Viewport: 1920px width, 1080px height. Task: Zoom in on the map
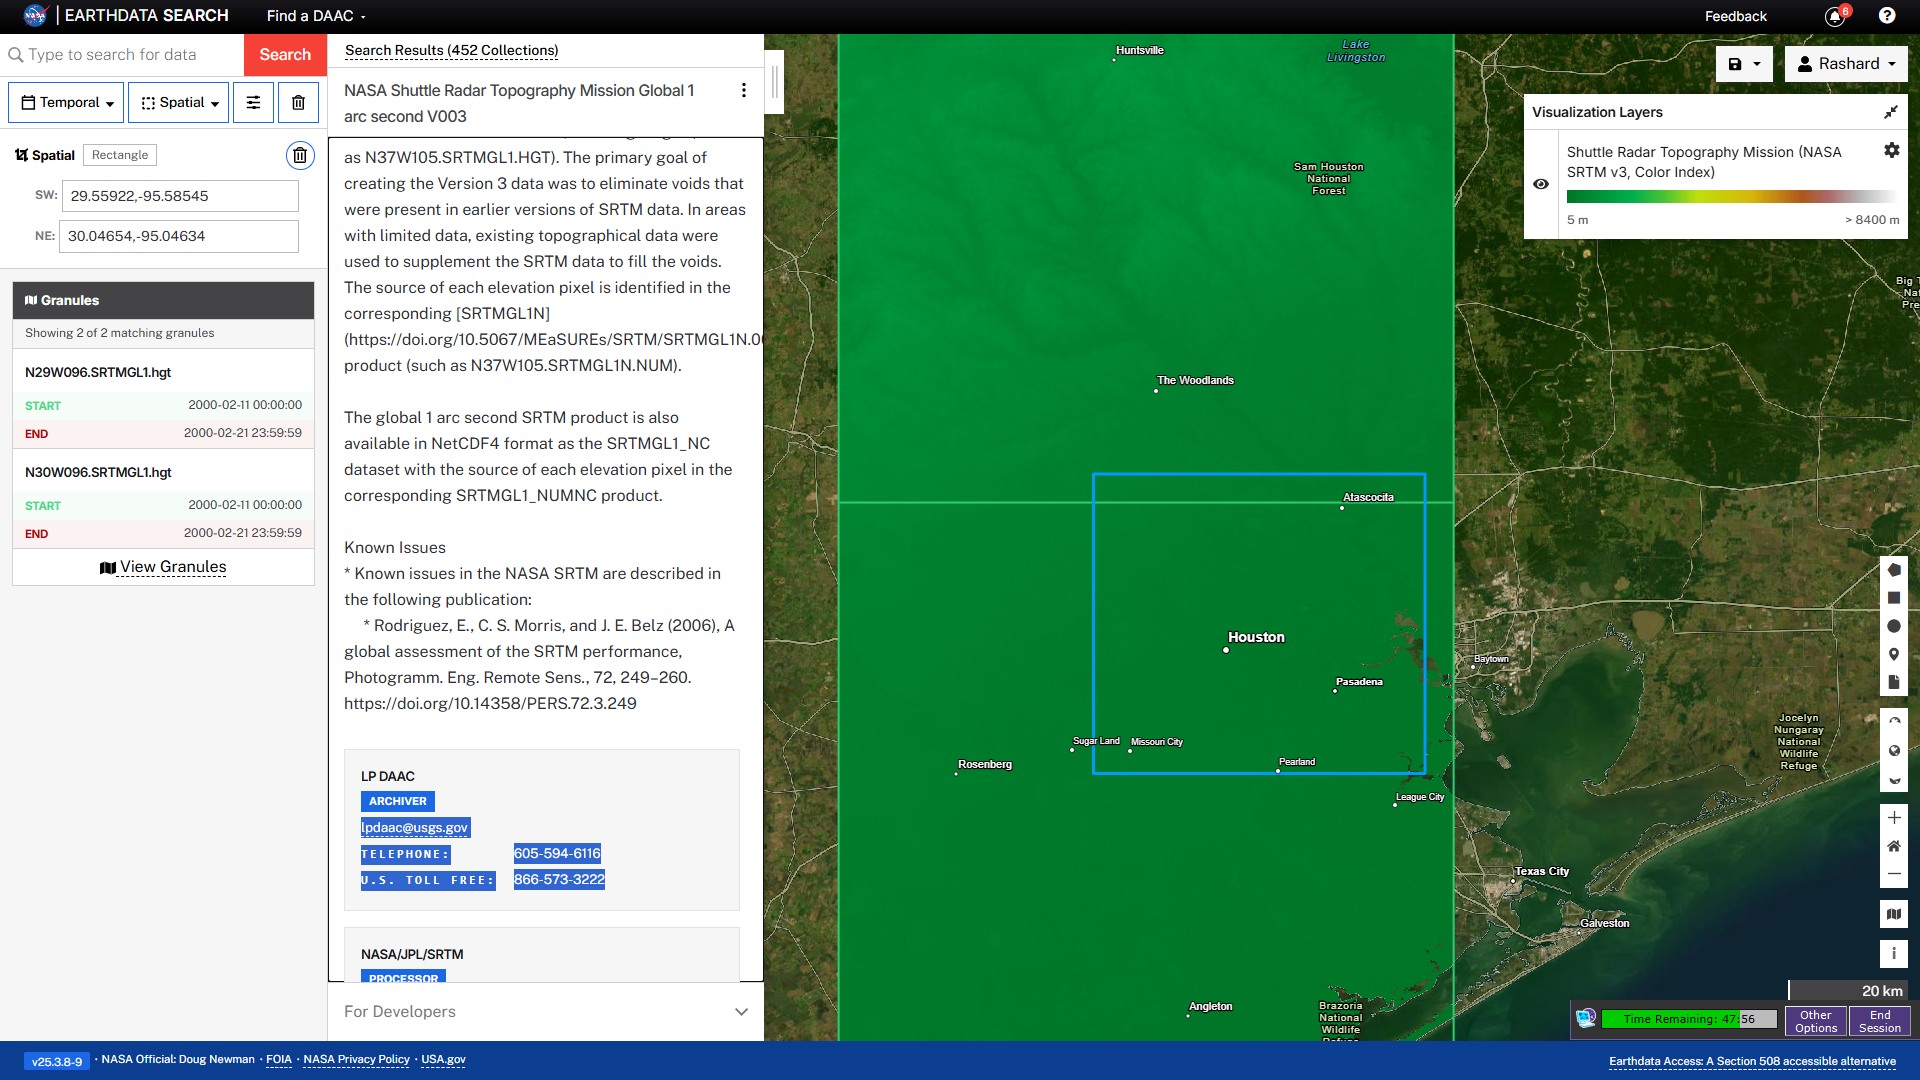(x=1893, y=818)
